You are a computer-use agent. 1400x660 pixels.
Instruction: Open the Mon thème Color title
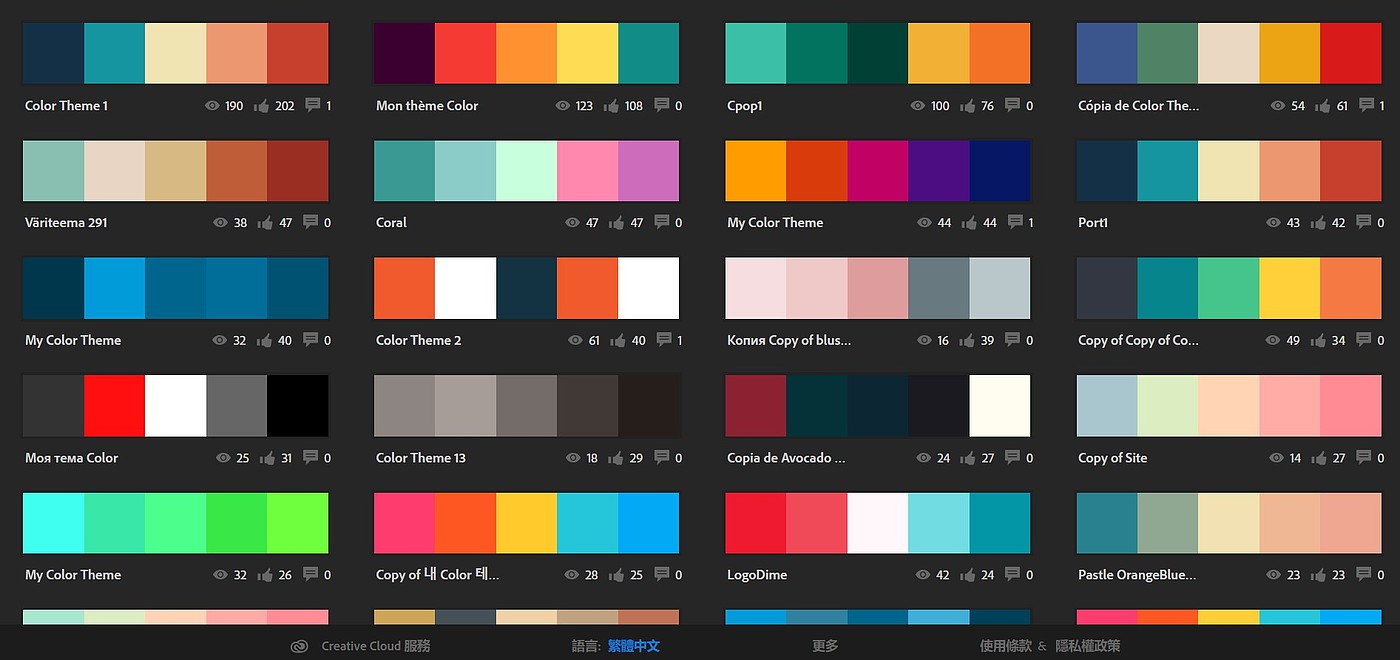pyautogui.click(x=427, y=105)
